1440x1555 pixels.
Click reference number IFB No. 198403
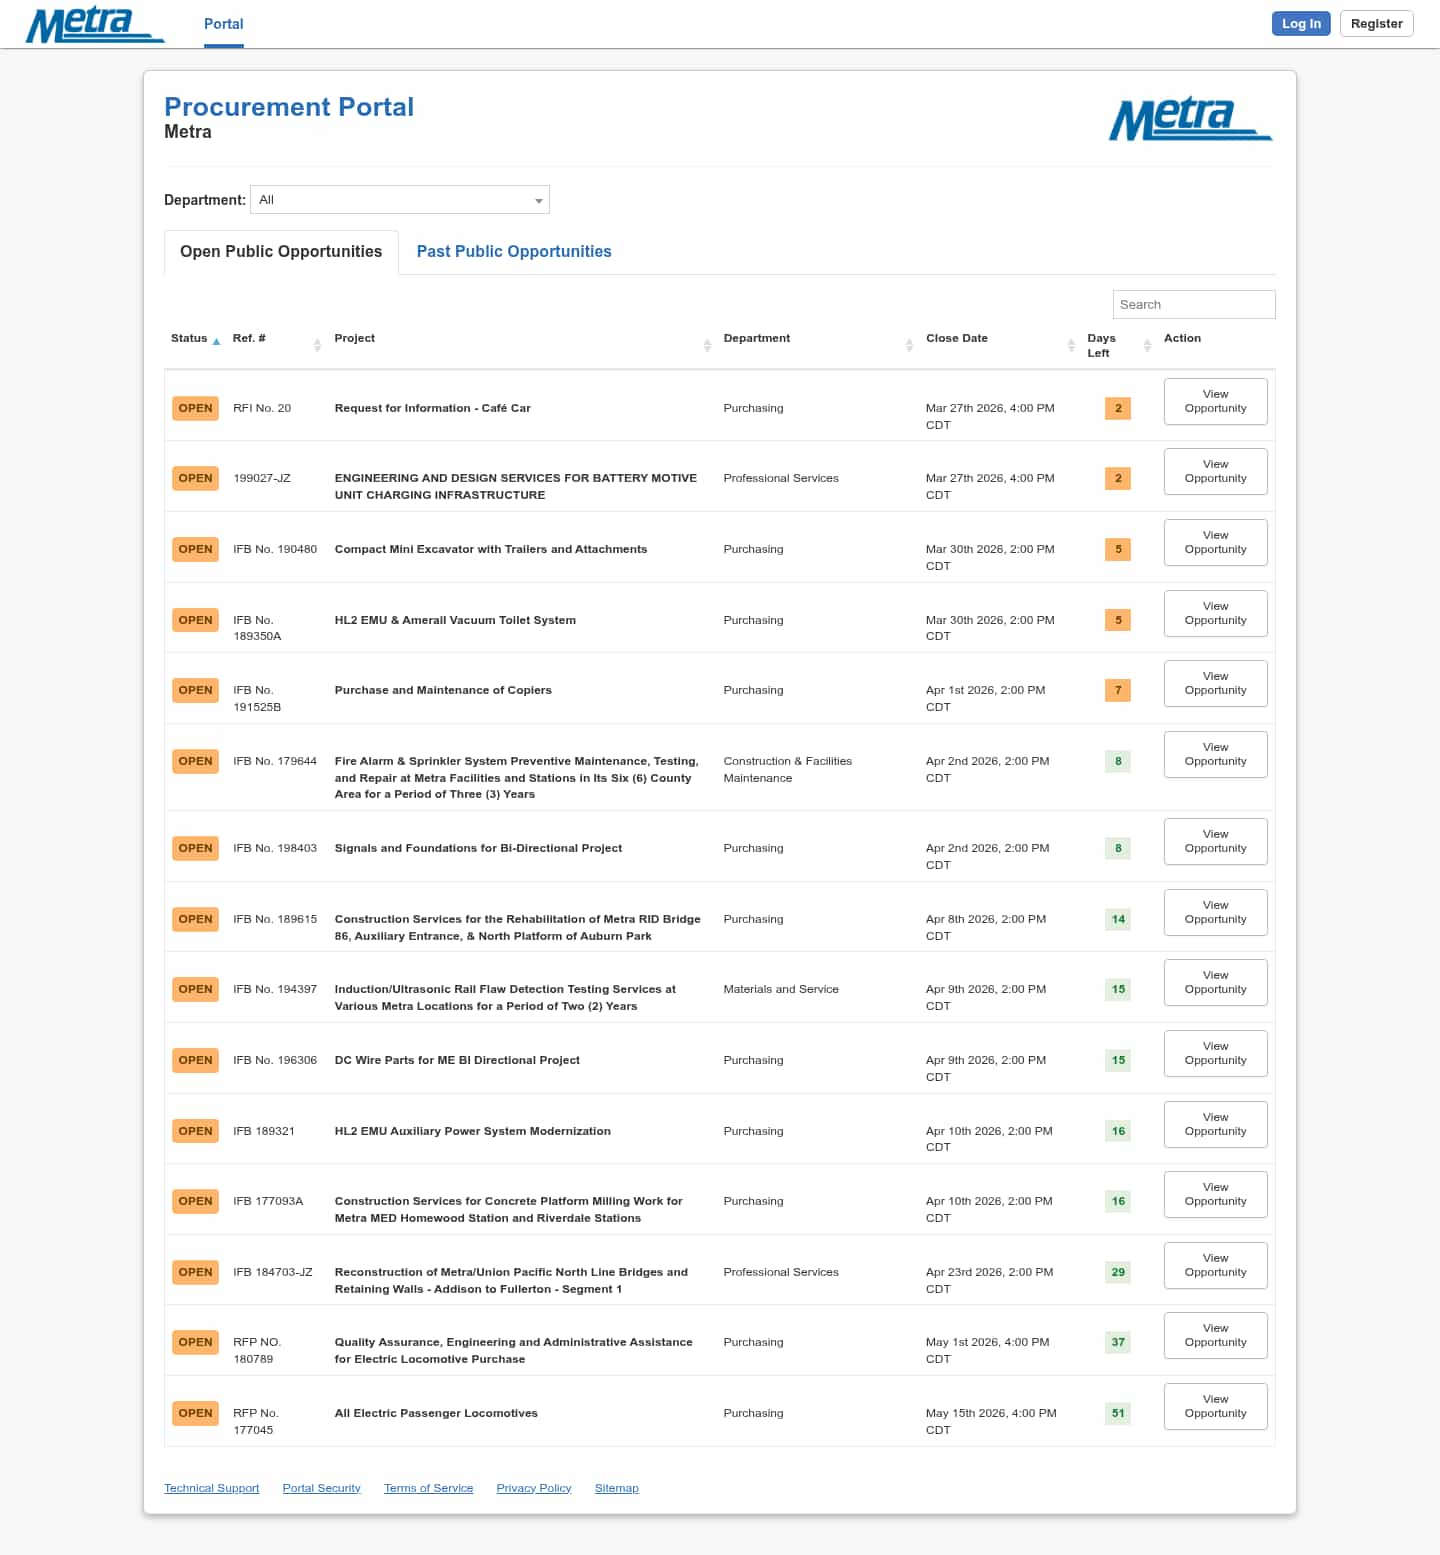coord(275,848)
